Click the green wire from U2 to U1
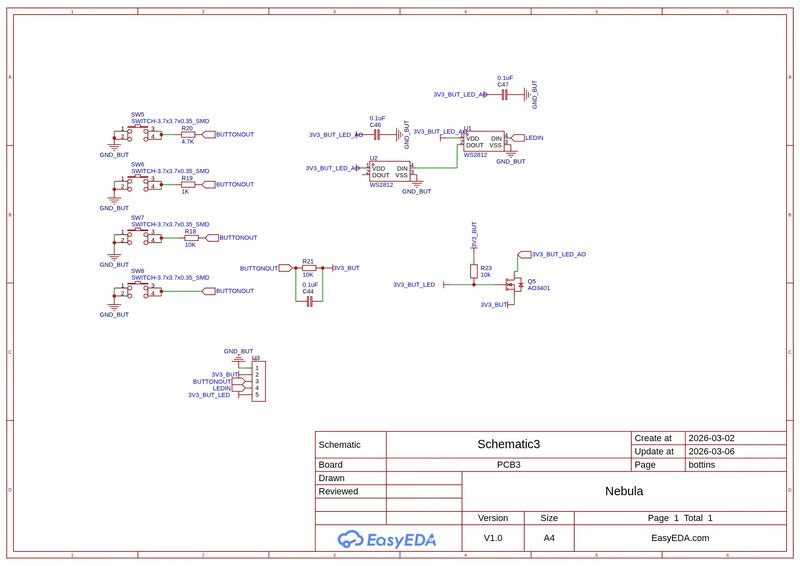 click(458, 157)
